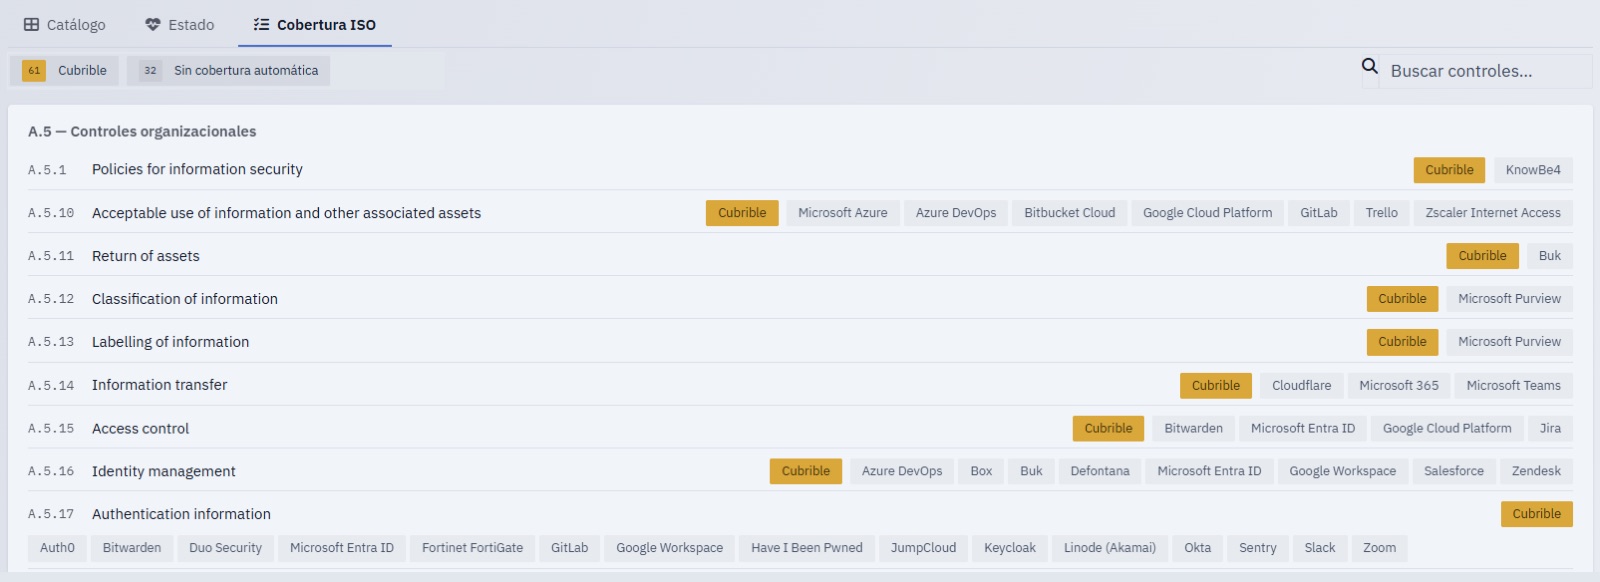Viewport: 1600px width, 582px height.
Task: Click Cubrible badge in the Authentication information row
Action: (1536, 514)
